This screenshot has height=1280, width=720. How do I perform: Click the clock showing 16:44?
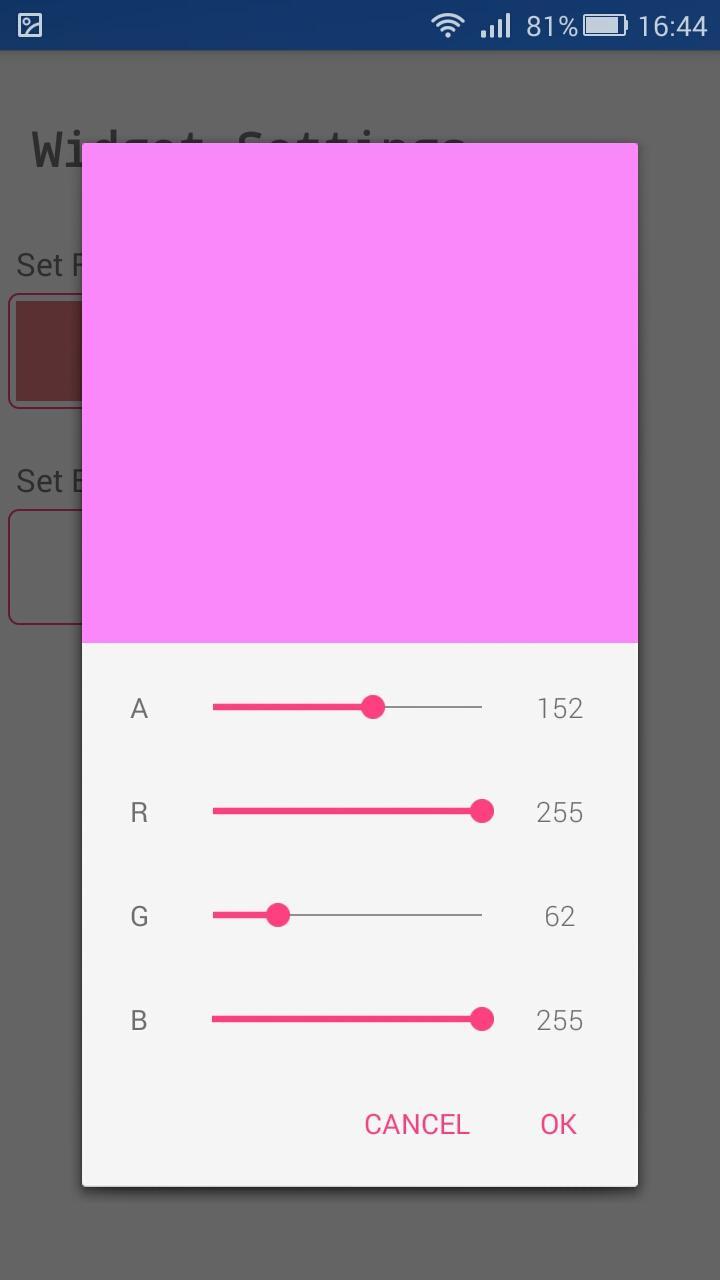(672, 27)
